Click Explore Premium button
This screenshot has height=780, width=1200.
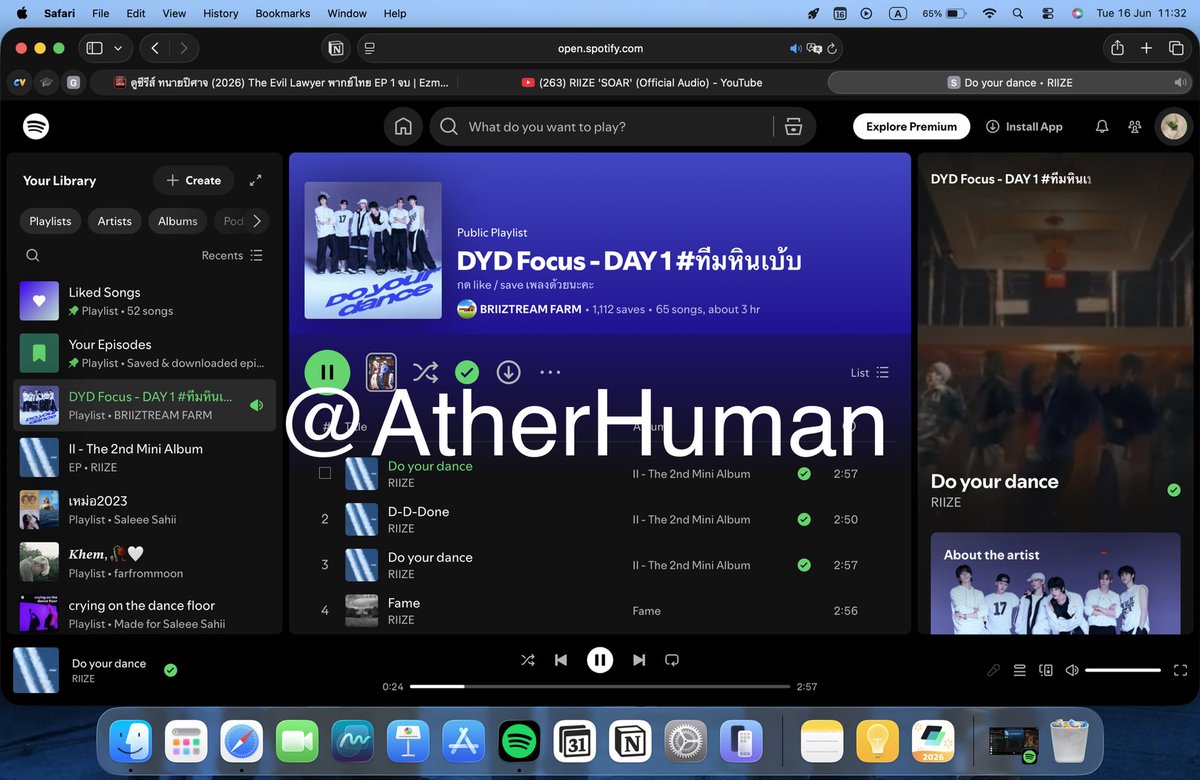[912, 127]
